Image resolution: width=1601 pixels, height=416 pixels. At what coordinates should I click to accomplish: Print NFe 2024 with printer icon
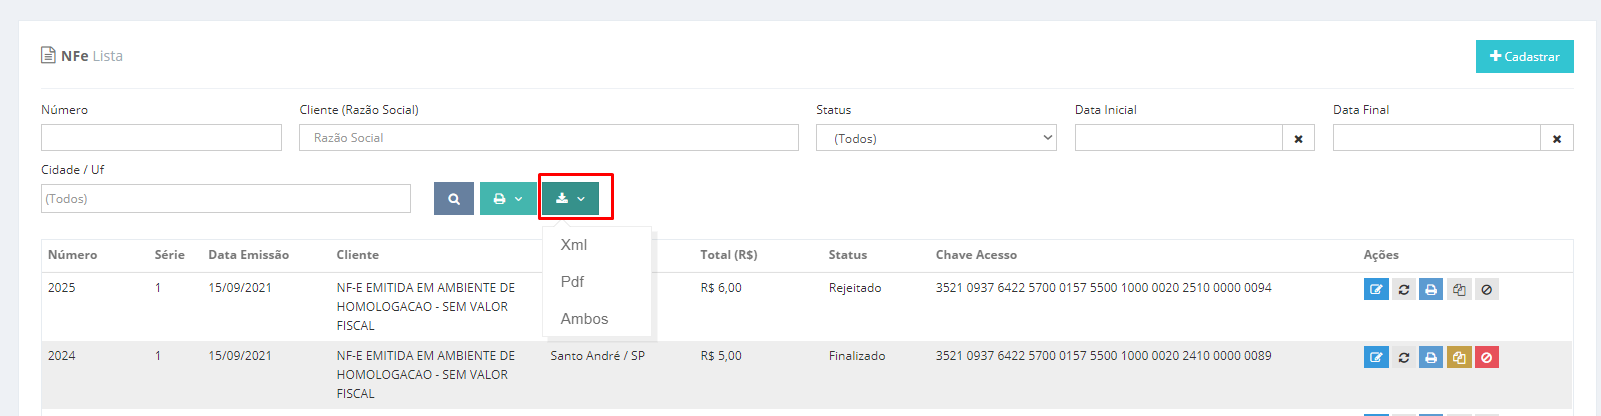(x=1431, y=357)
